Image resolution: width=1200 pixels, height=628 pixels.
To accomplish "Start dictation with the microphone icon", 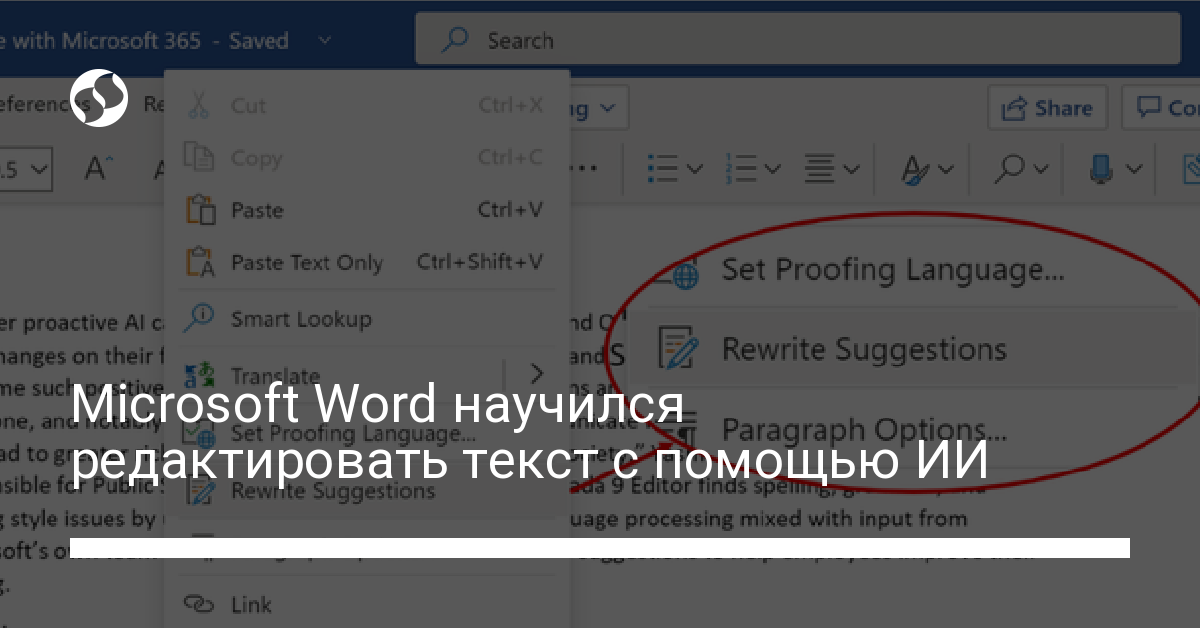I will tap(1101, 168).
